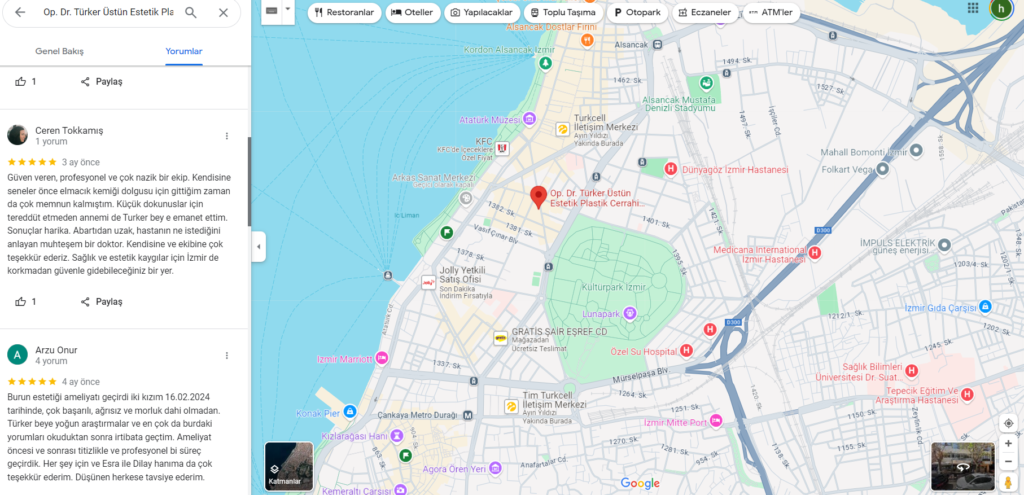Select the Jolly Yetkili Satış Ofisi marker

428,283
